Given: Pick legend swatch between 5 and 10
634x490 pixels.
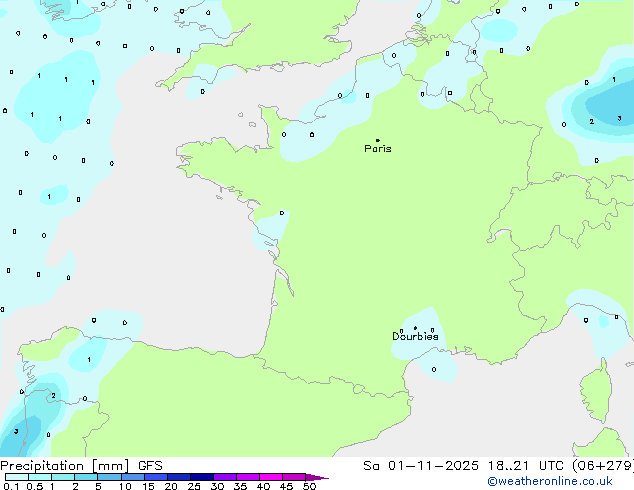Looking at the screenshot, I should [110, 477].
